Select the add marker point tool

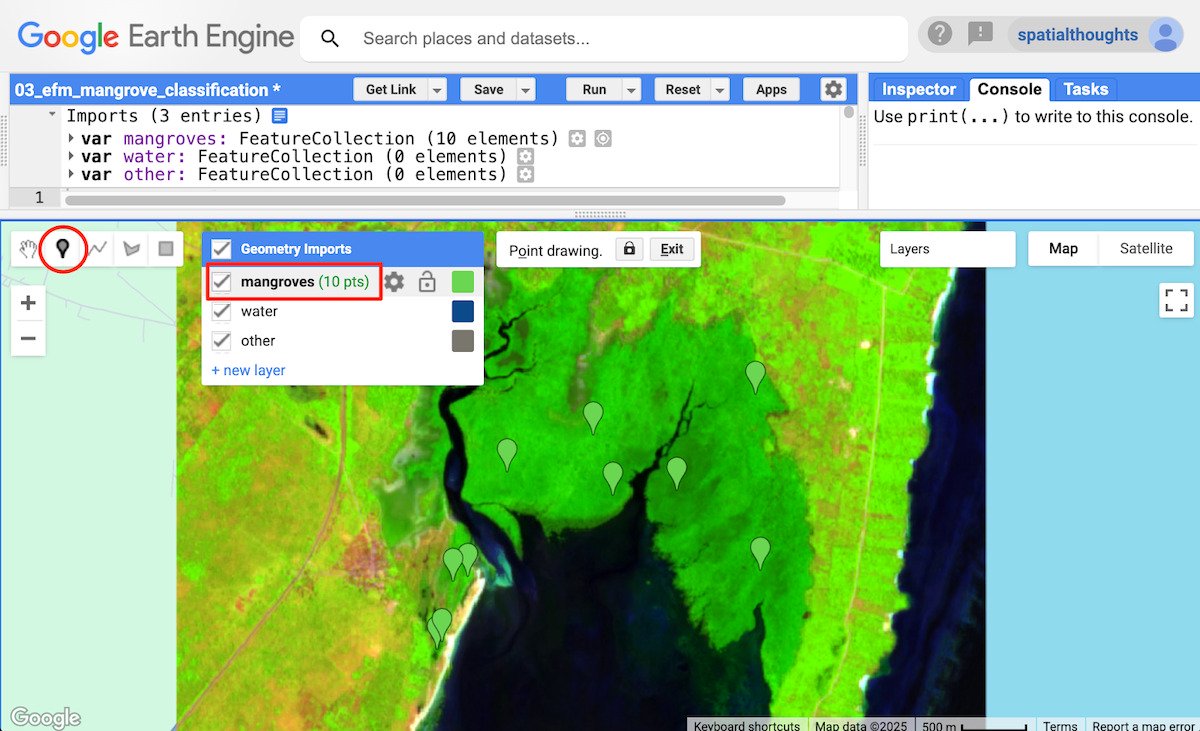(x=63, y=248)
